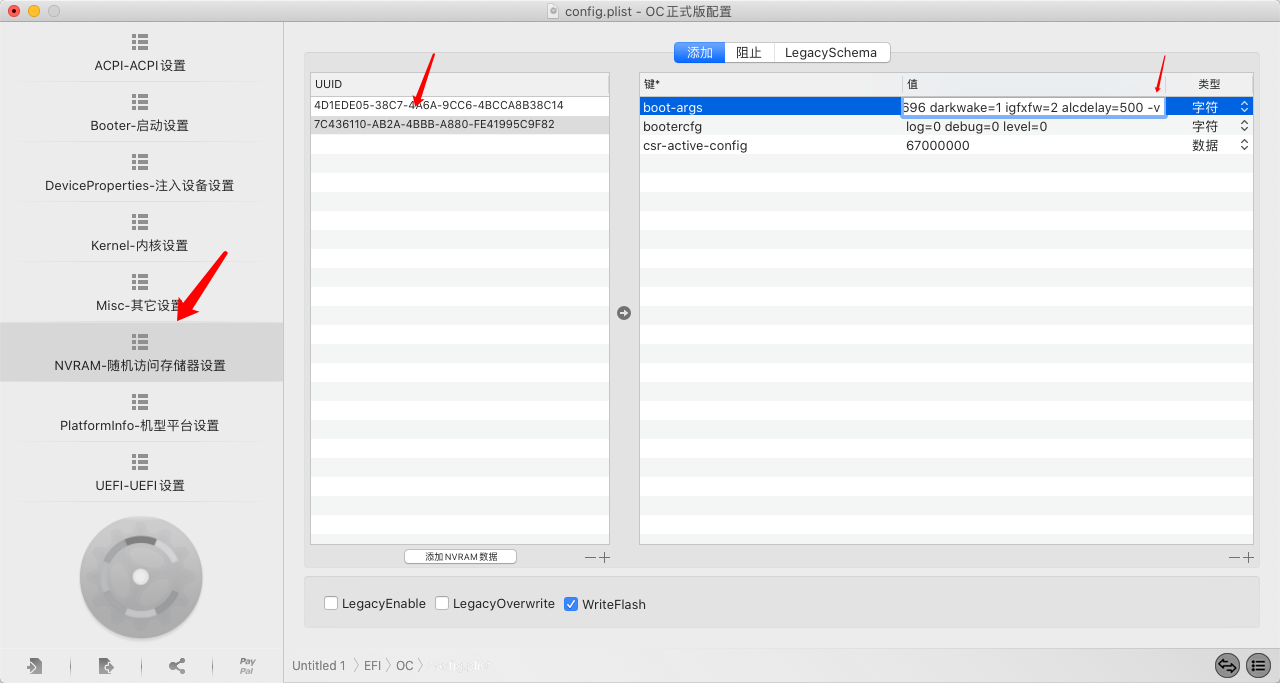This screenshot has width=1280, height=683.
Task: Open type dropdown for the bootercfg row
Action: pos(1244,126)
